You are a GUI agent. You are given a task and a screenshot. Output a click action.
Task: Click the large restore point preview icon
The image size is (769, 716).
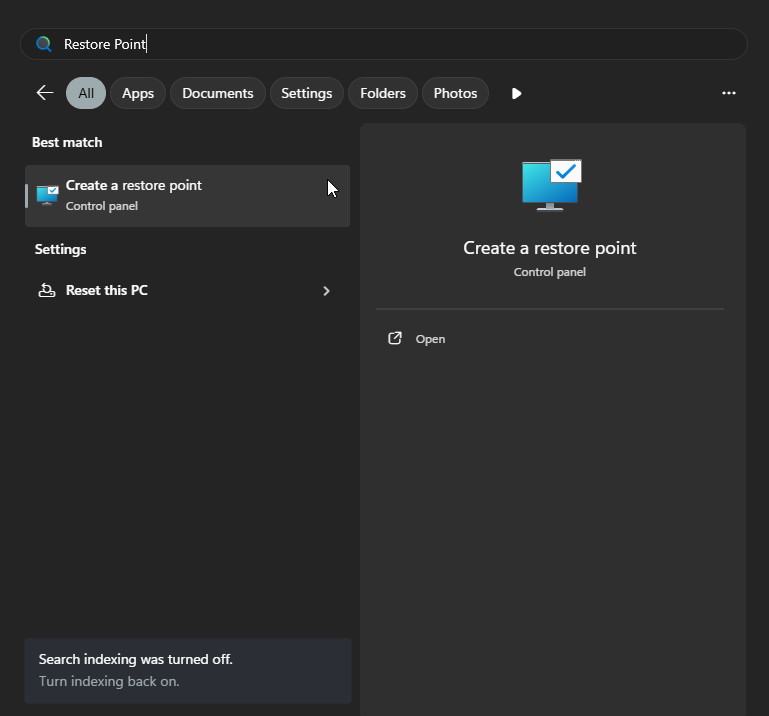(551, 185)
